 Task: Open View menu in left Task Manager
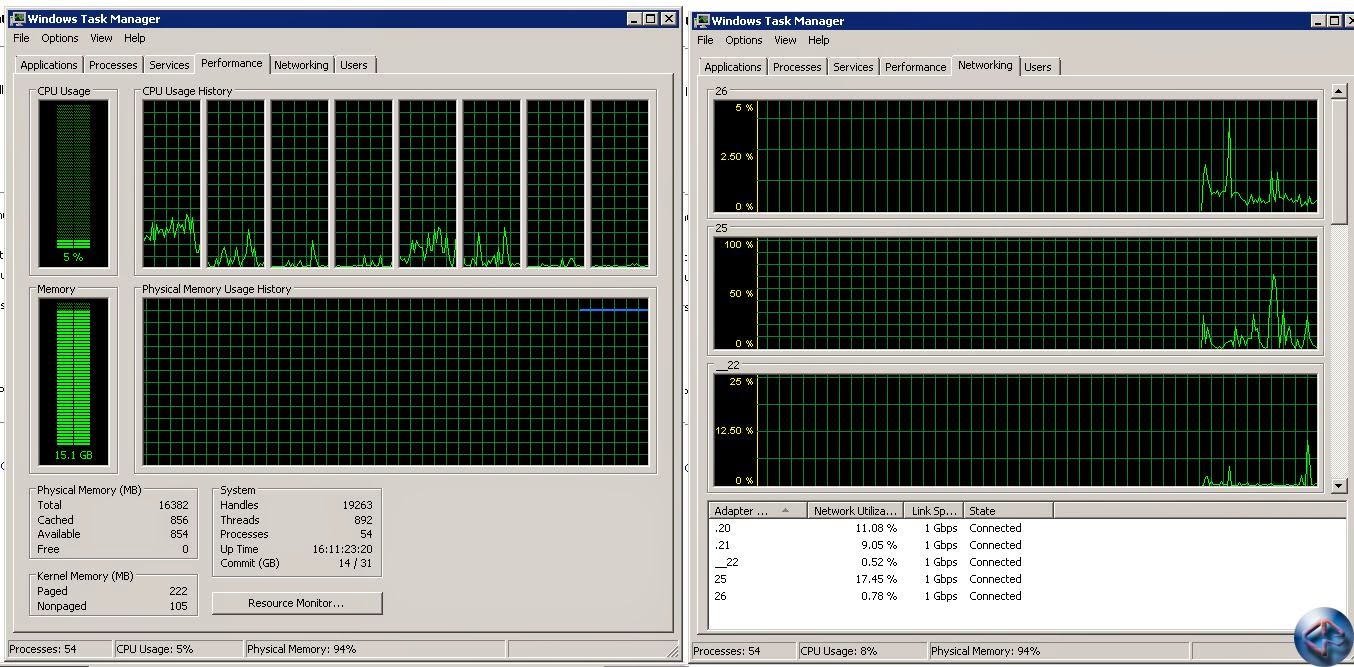(x=101, y=38)
